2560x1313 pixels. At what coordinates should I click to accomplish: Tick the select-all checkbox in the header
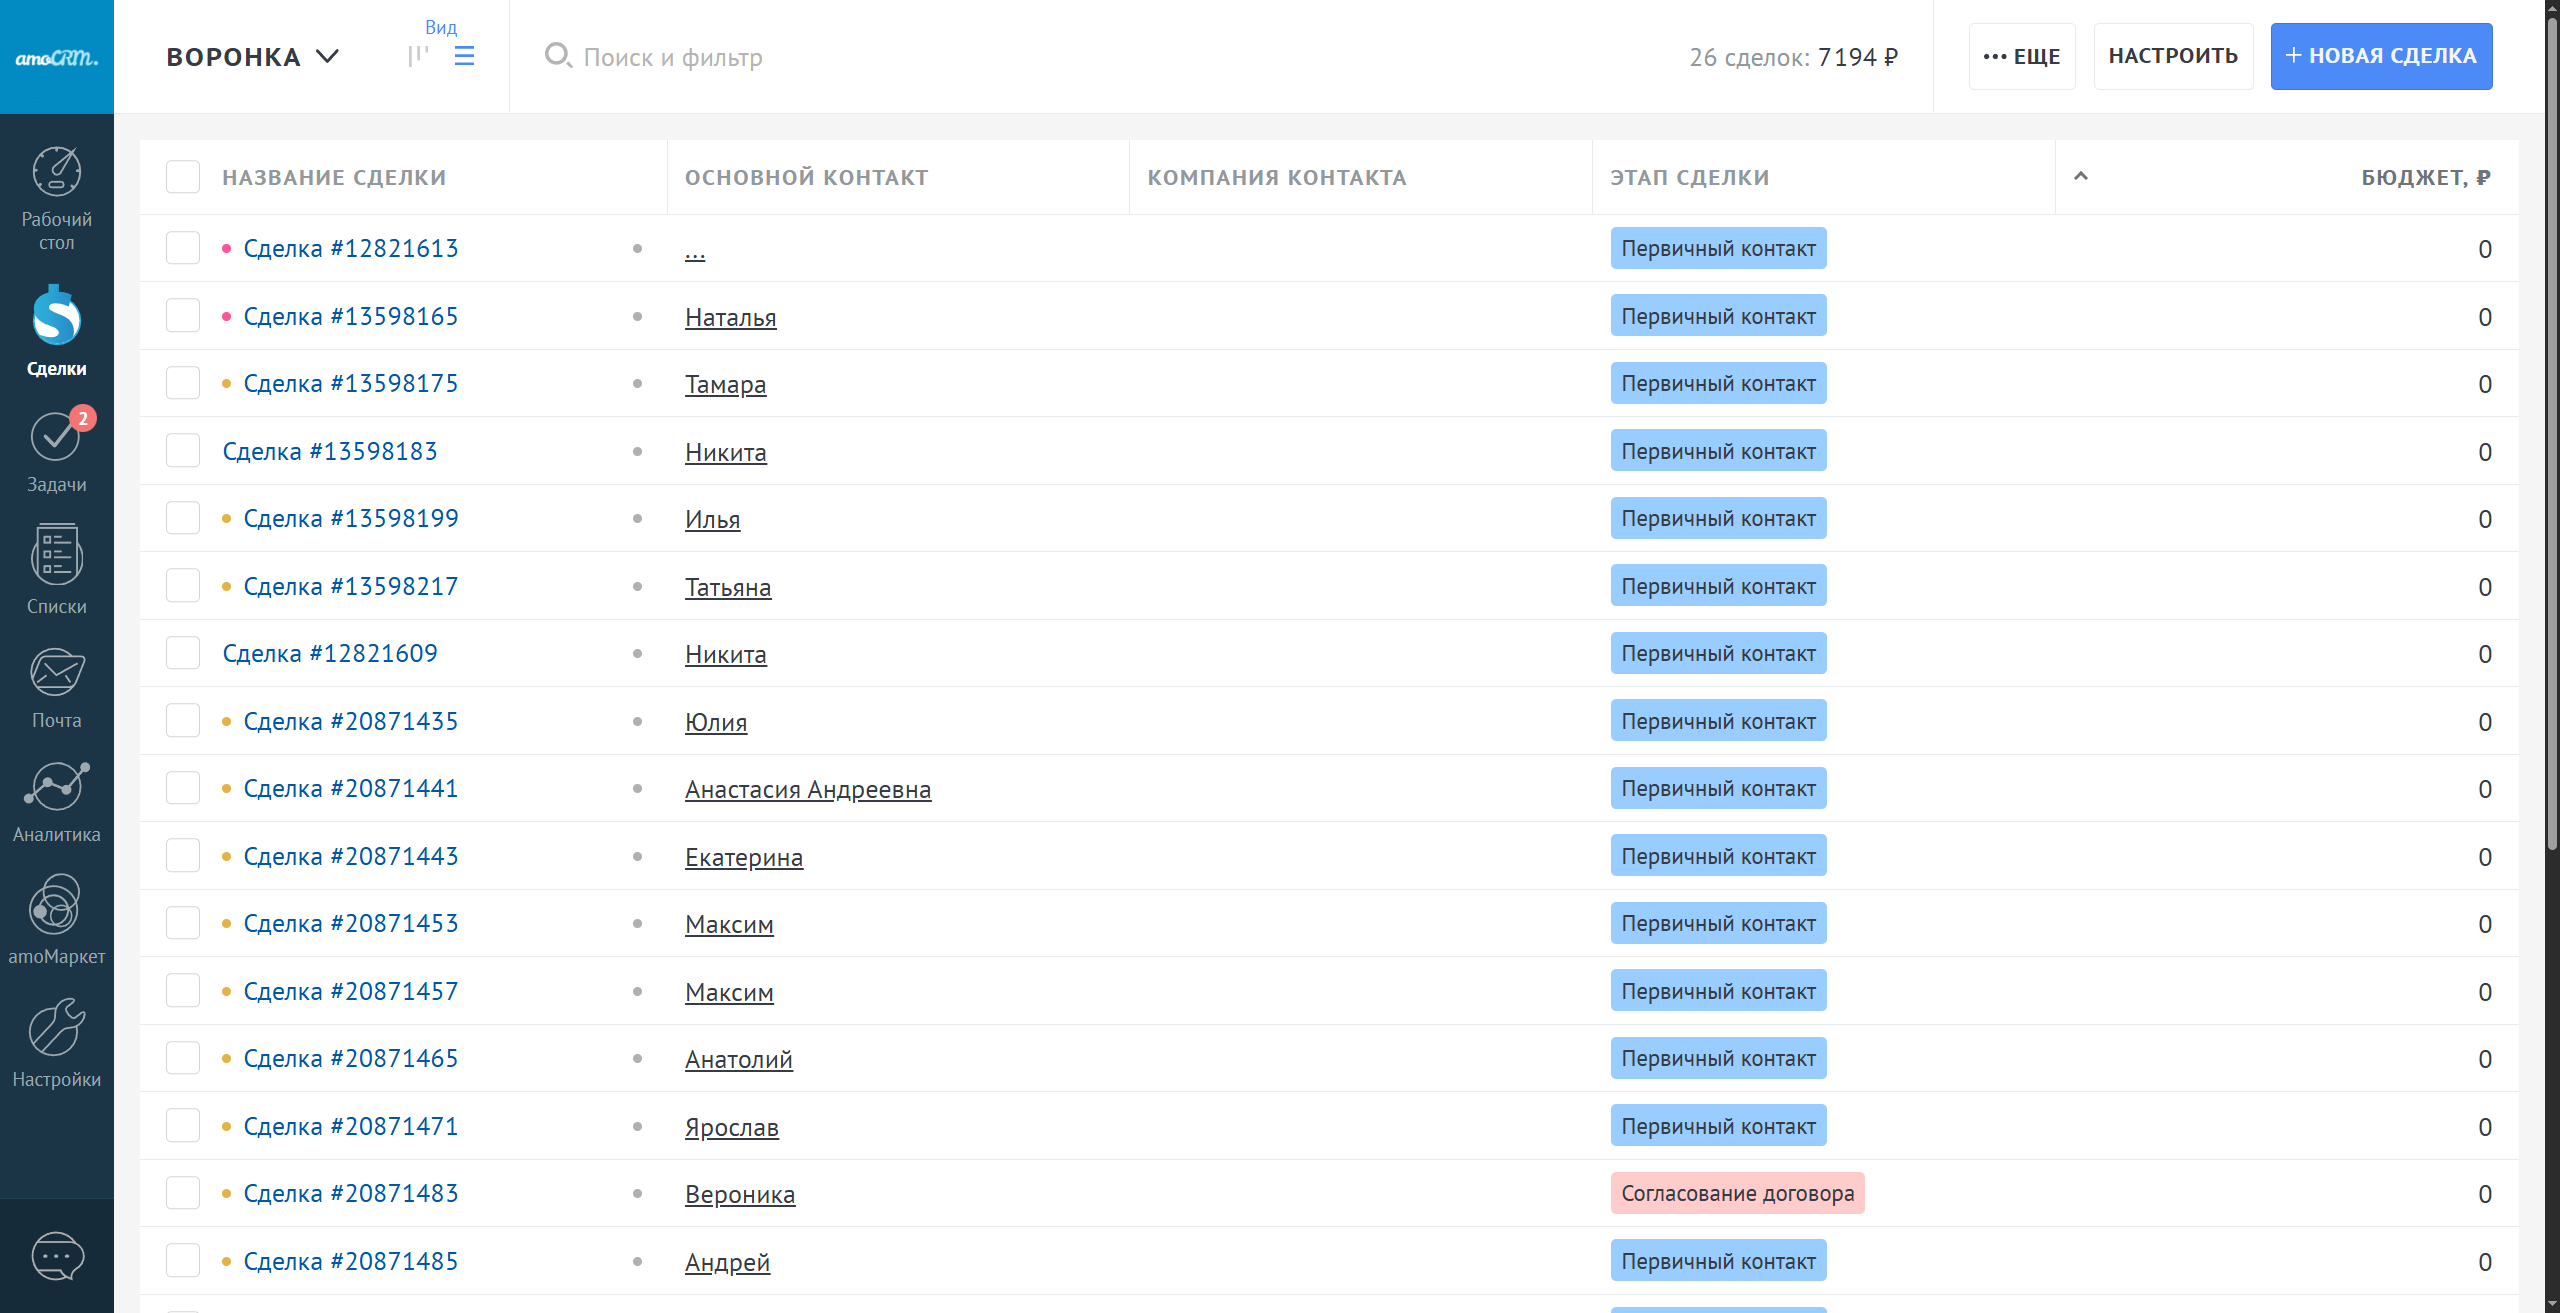tap(183, 177)
